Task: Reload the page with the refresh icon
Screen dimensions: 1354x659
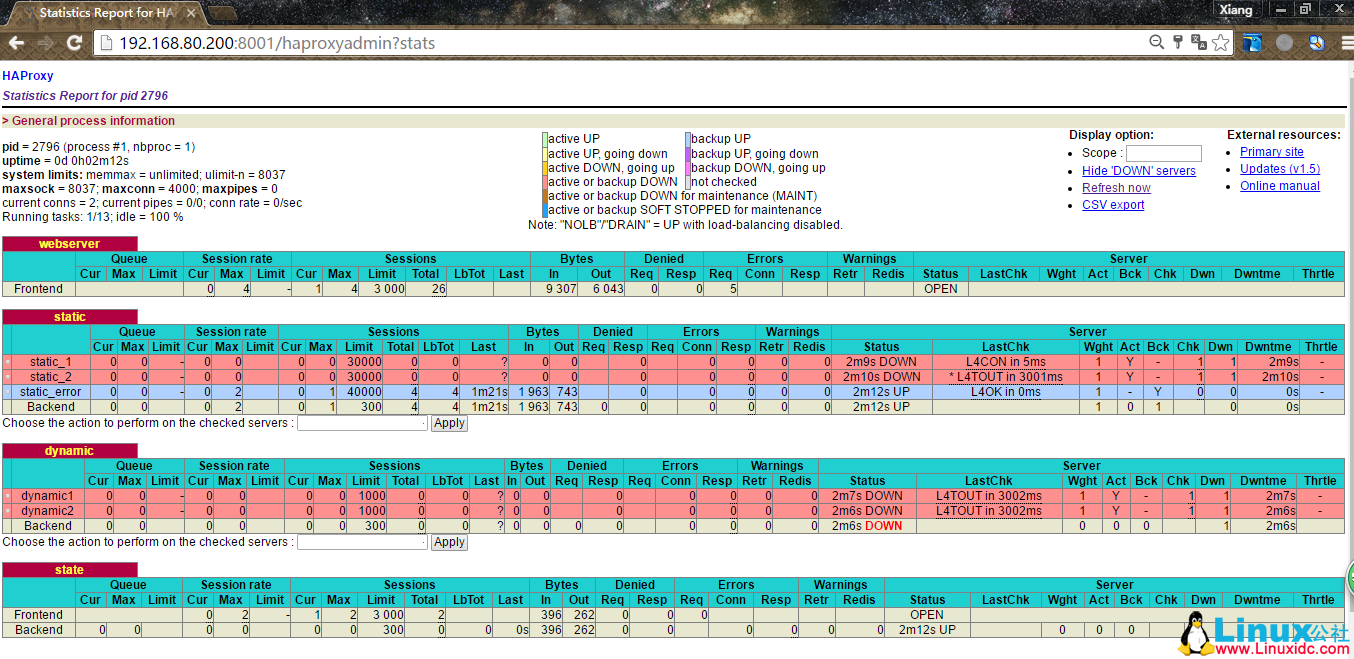Action: (75, 42)
